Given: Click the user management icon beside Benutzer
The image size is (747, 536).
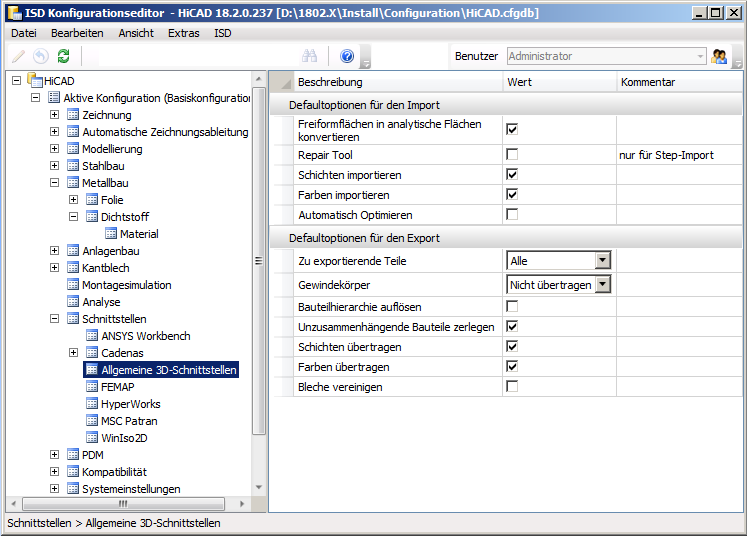Looking at the screenshot, I should pyautogui.click(x=719, y=57).
